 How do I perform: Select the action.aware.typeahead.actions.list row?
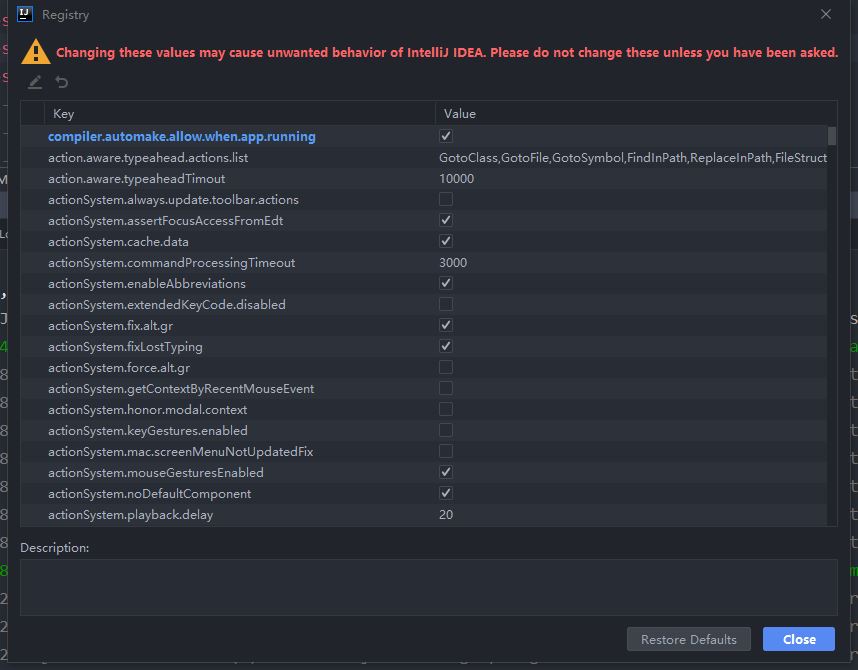tap(148, 158)
